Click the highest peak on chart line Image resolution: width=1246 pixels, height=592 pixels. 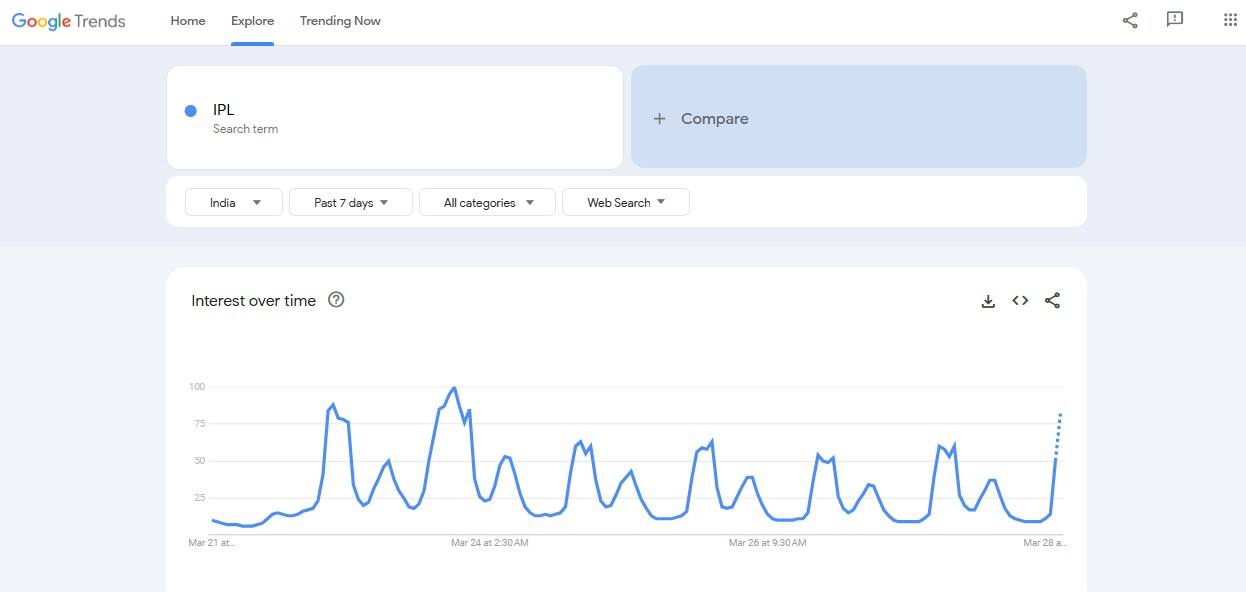tap(455, 388)
